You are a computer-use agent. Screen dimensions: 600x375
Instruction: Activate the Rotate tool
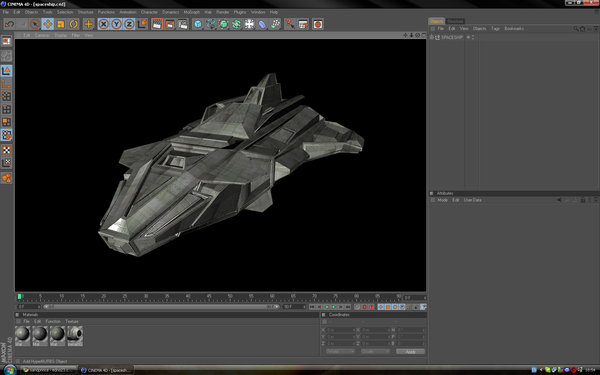point(73,24)
